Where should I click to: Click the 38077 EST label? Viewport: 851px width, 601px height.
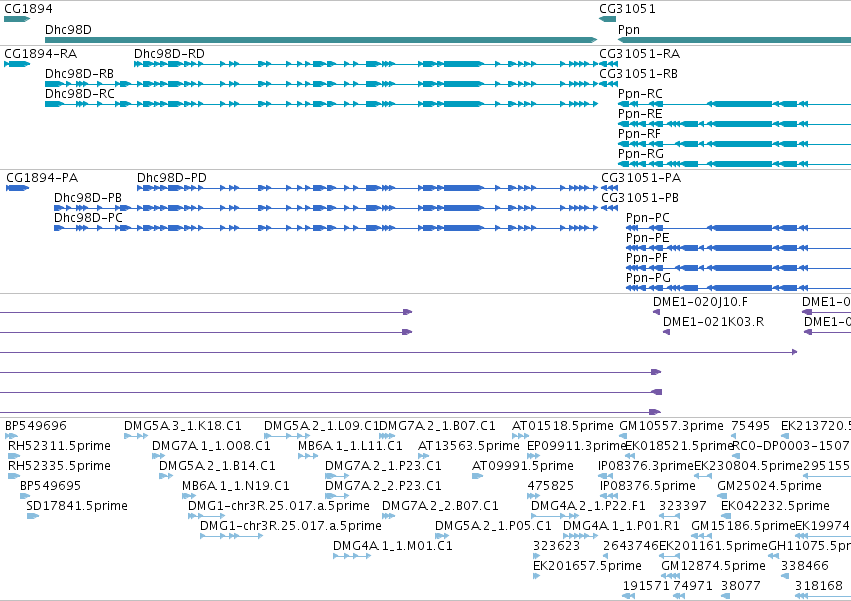pos(741,586)
